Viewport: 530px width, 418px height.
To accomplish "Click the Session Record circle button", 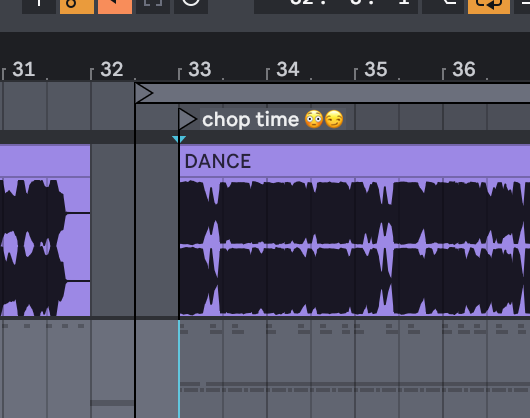I will pyautogui.click(x=191, y=6).
